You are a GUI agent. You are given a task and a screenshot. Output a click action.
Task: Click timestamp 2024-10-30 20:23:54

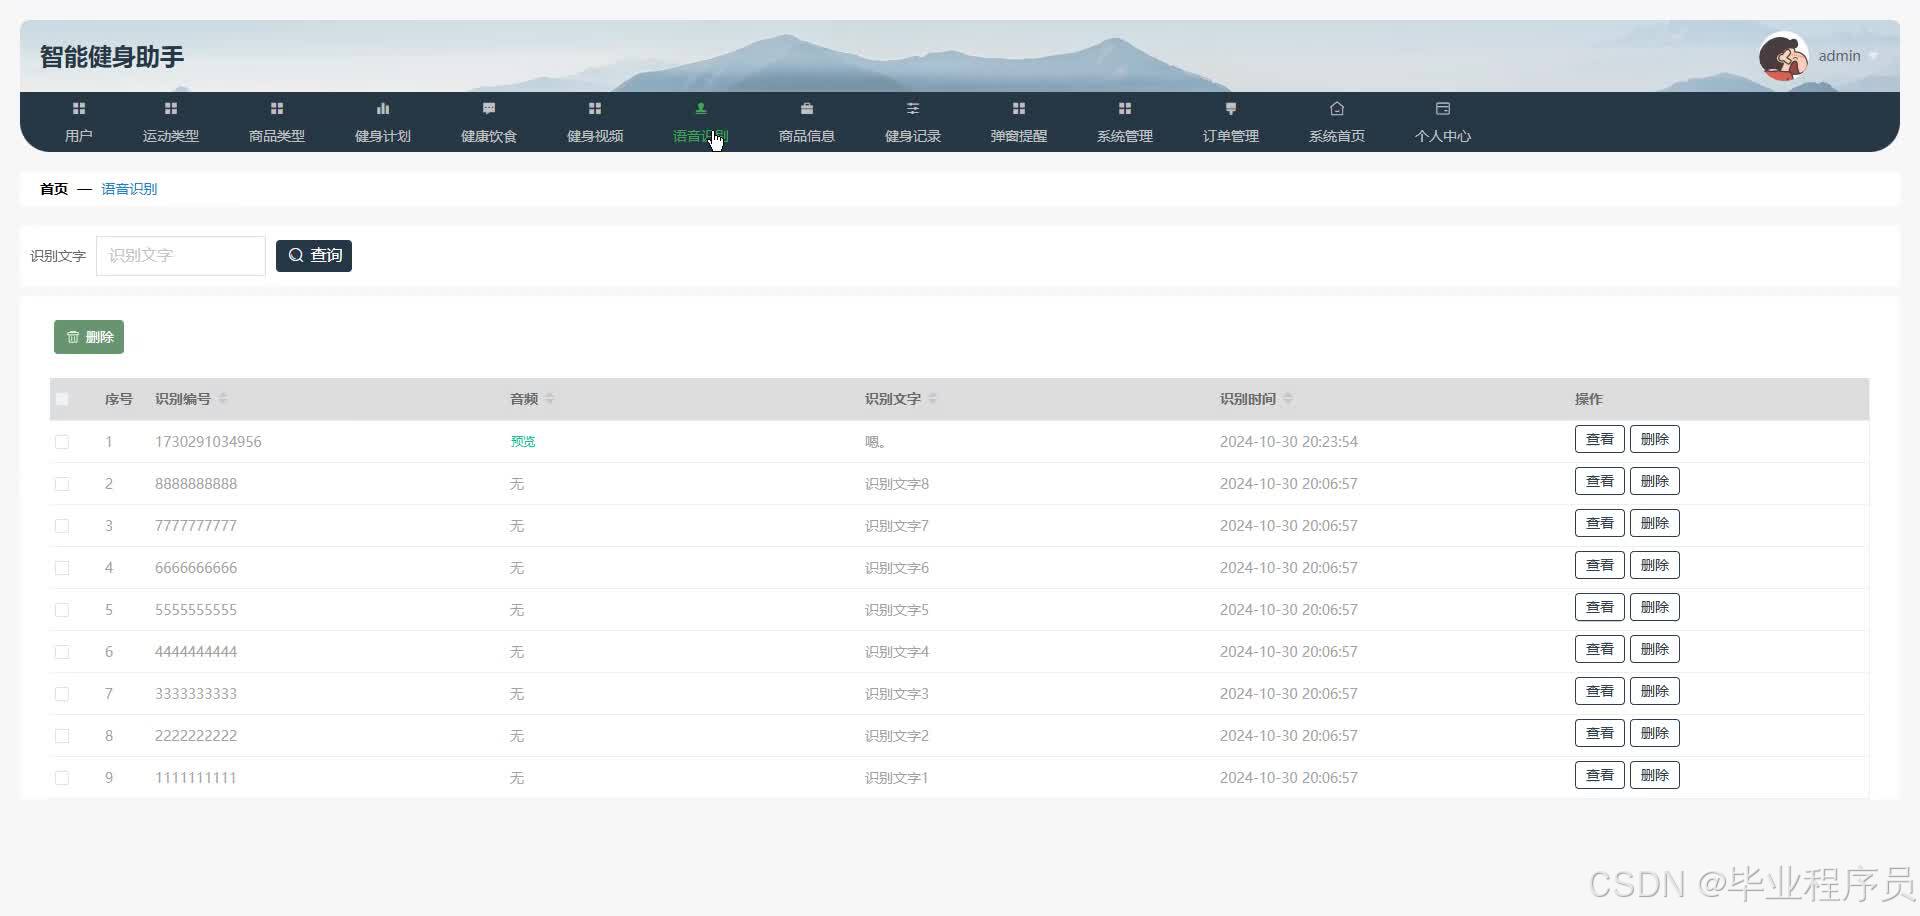tap(1289, 441)
